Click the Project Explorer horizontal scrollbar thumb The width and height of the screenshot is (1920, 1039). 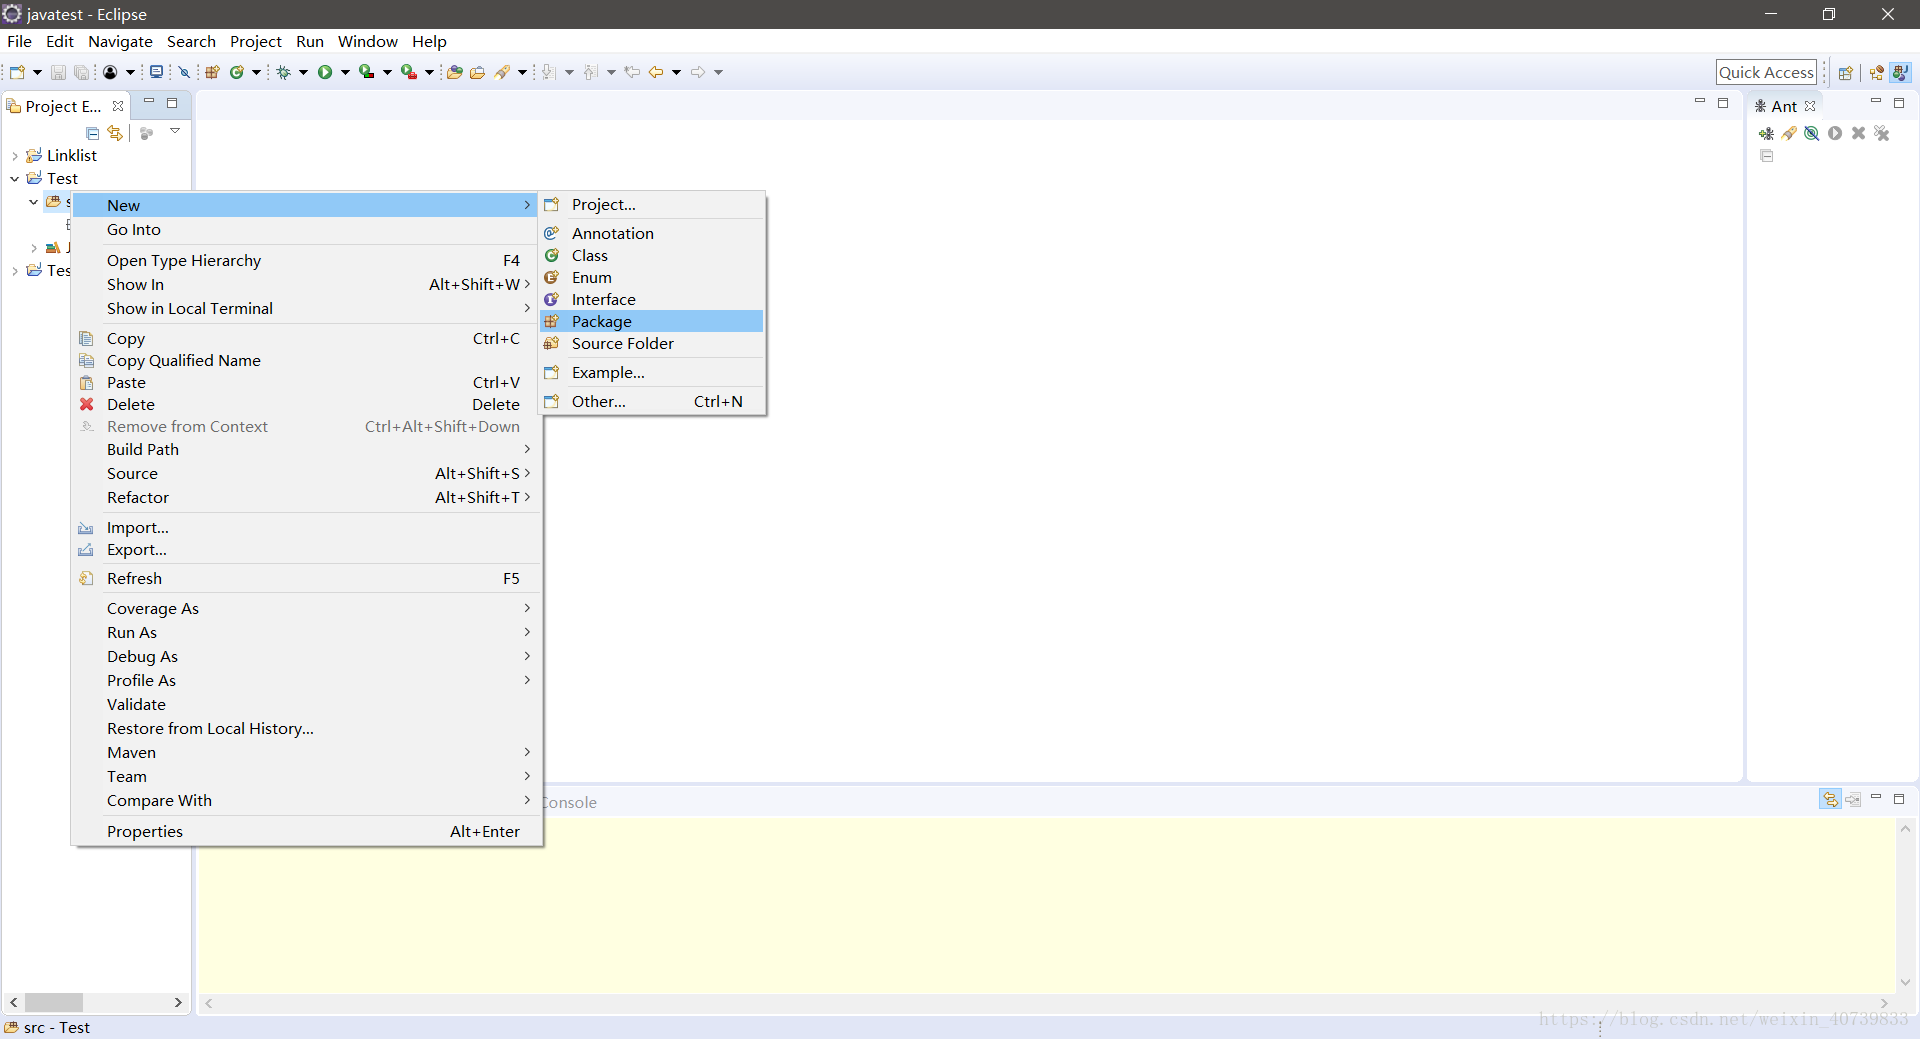click(54, 1002)
